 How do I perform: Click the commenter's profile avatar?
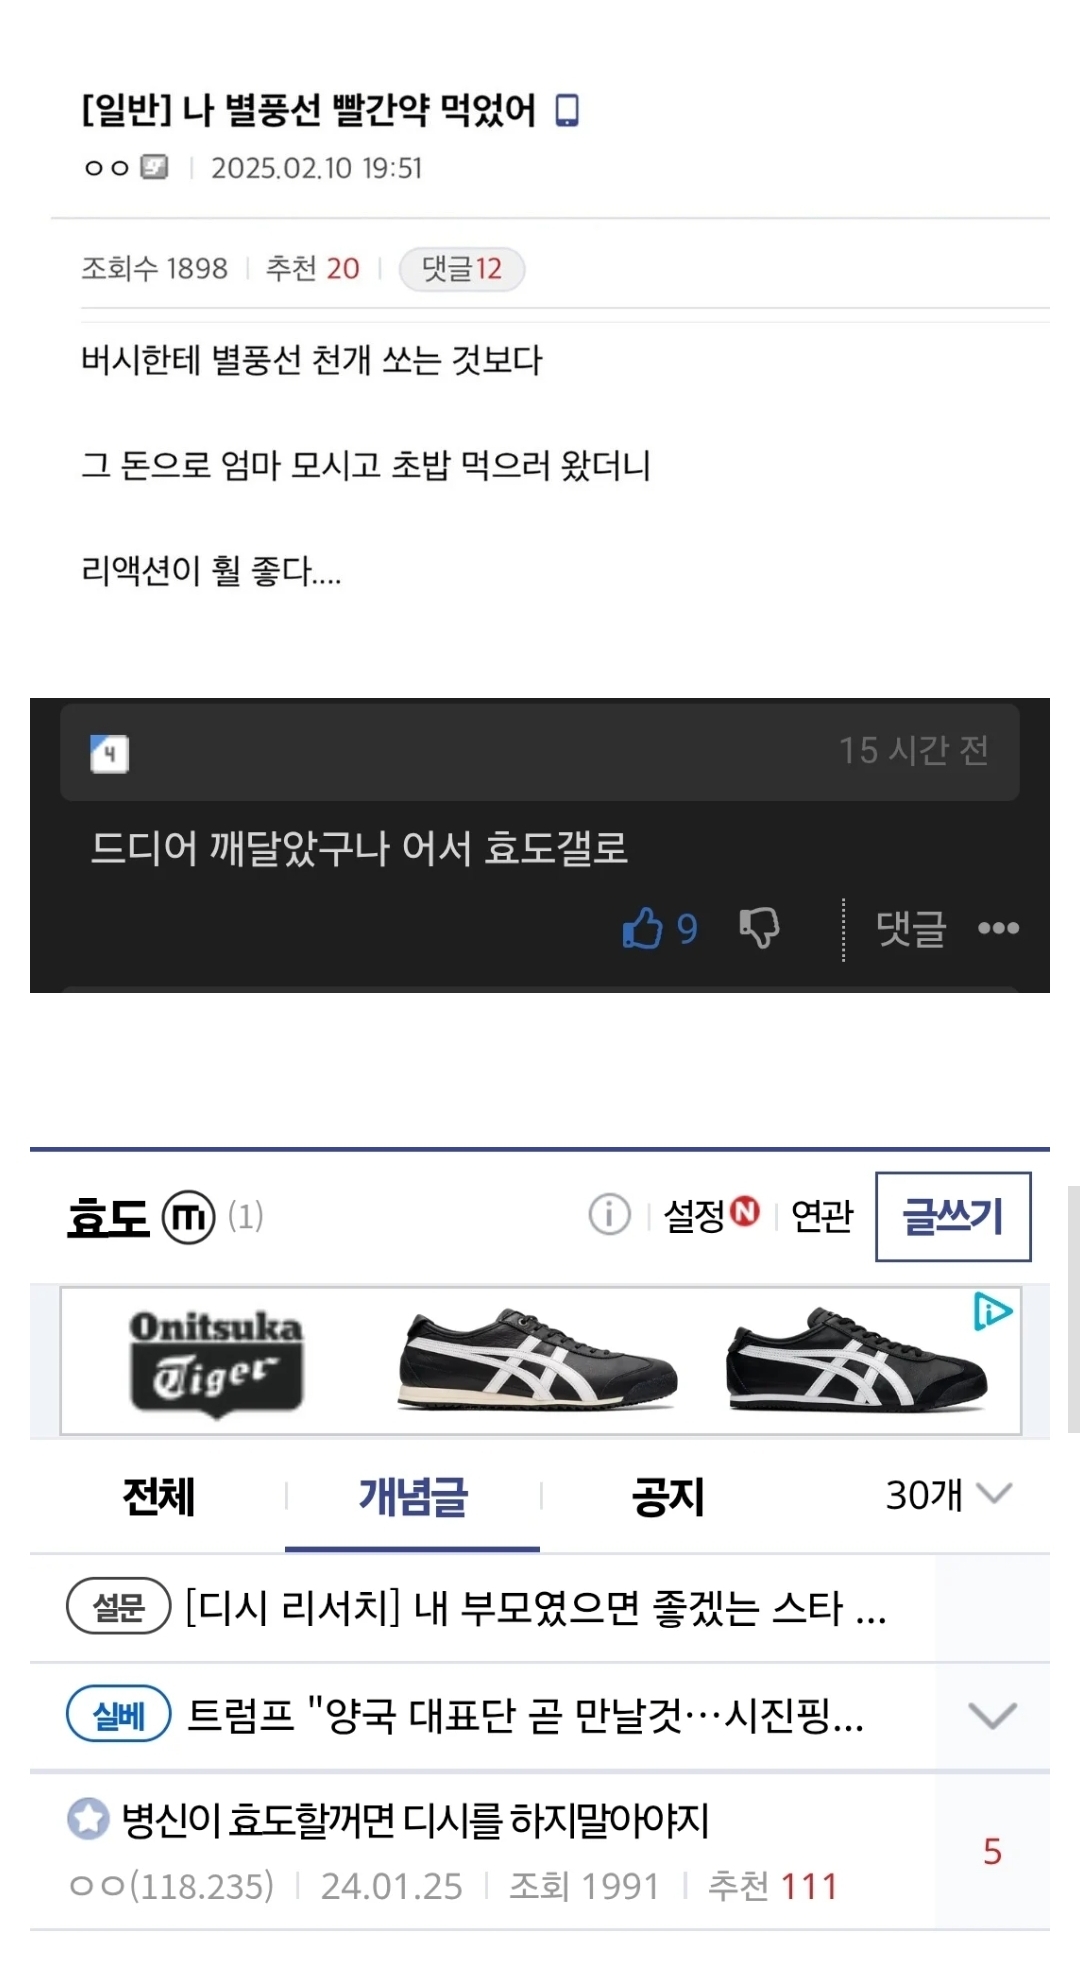(x=110, y=753)
